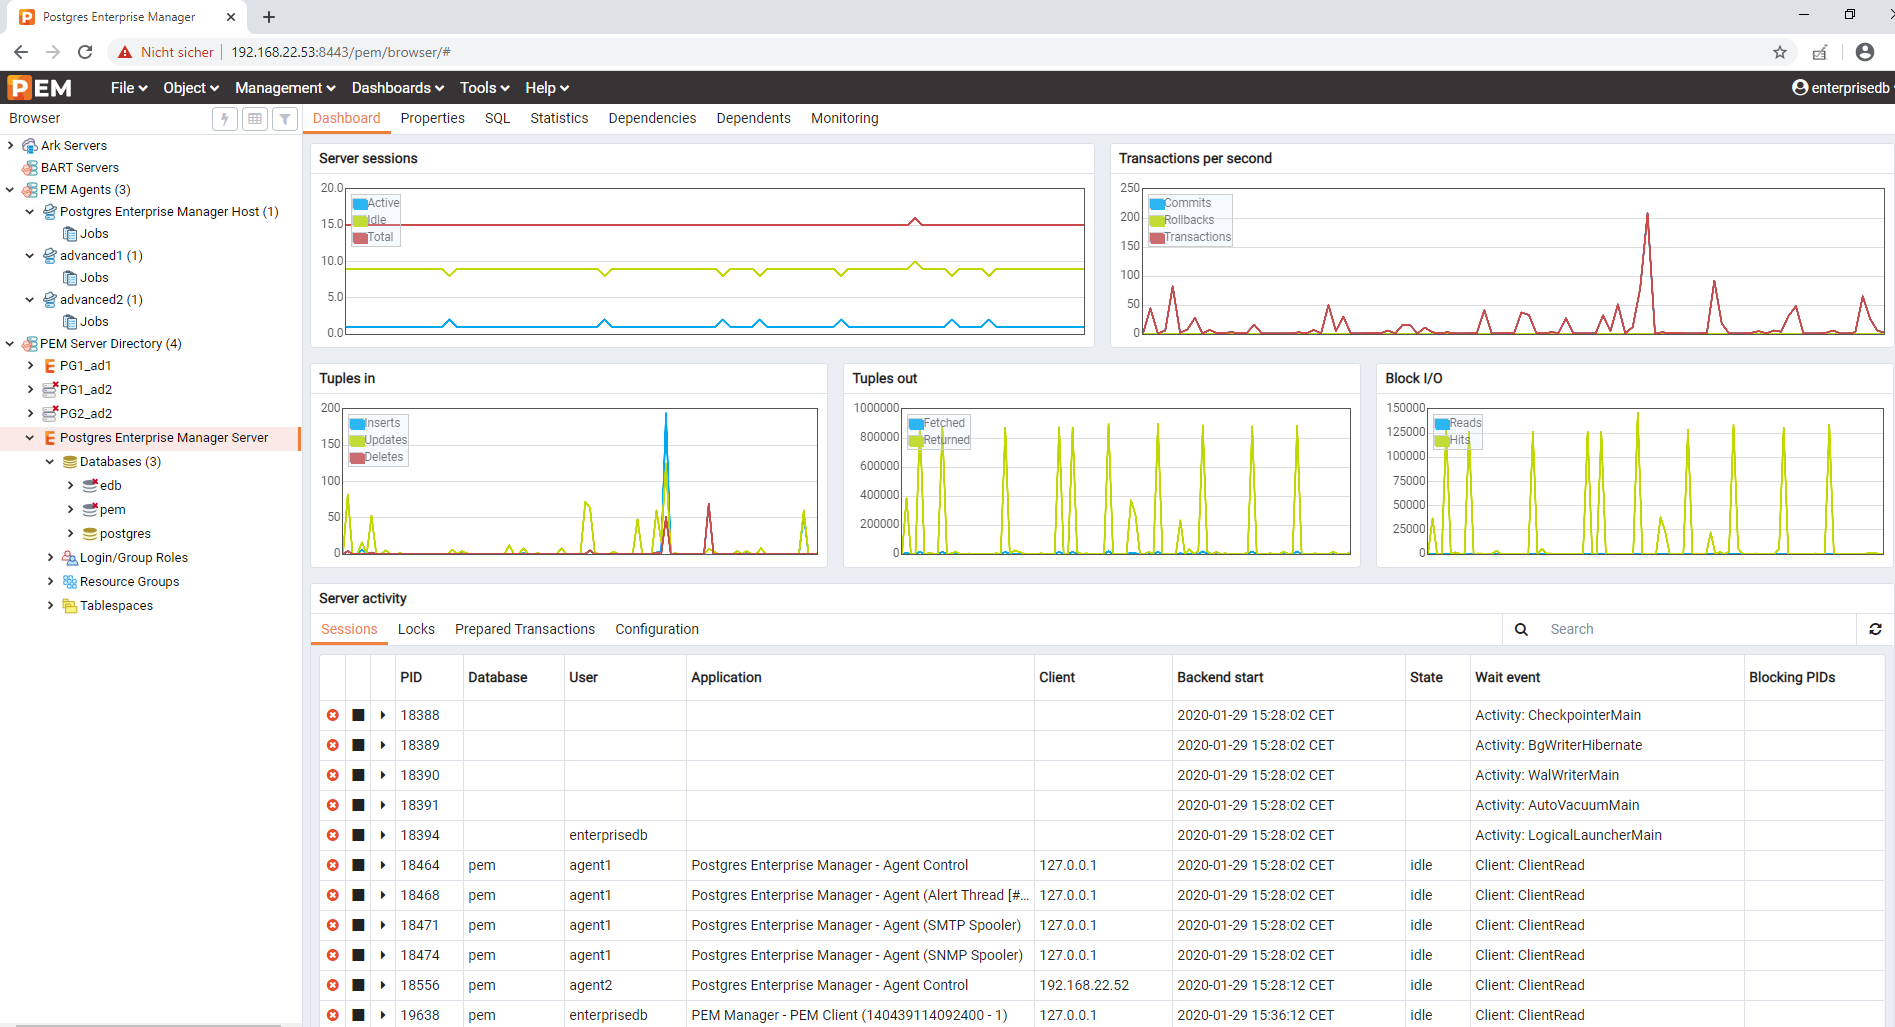Select the edb database icon
The height and width of the screenshot is (1027, 1895).
click(x=90, y=485)
